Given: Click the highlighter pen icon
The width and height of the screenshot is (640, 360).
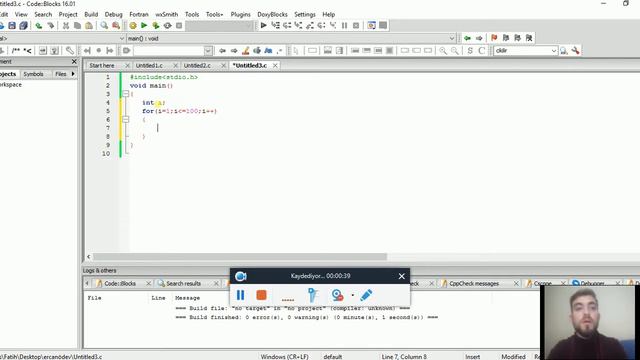Looking at the screenshot, I should click(245, 51).
